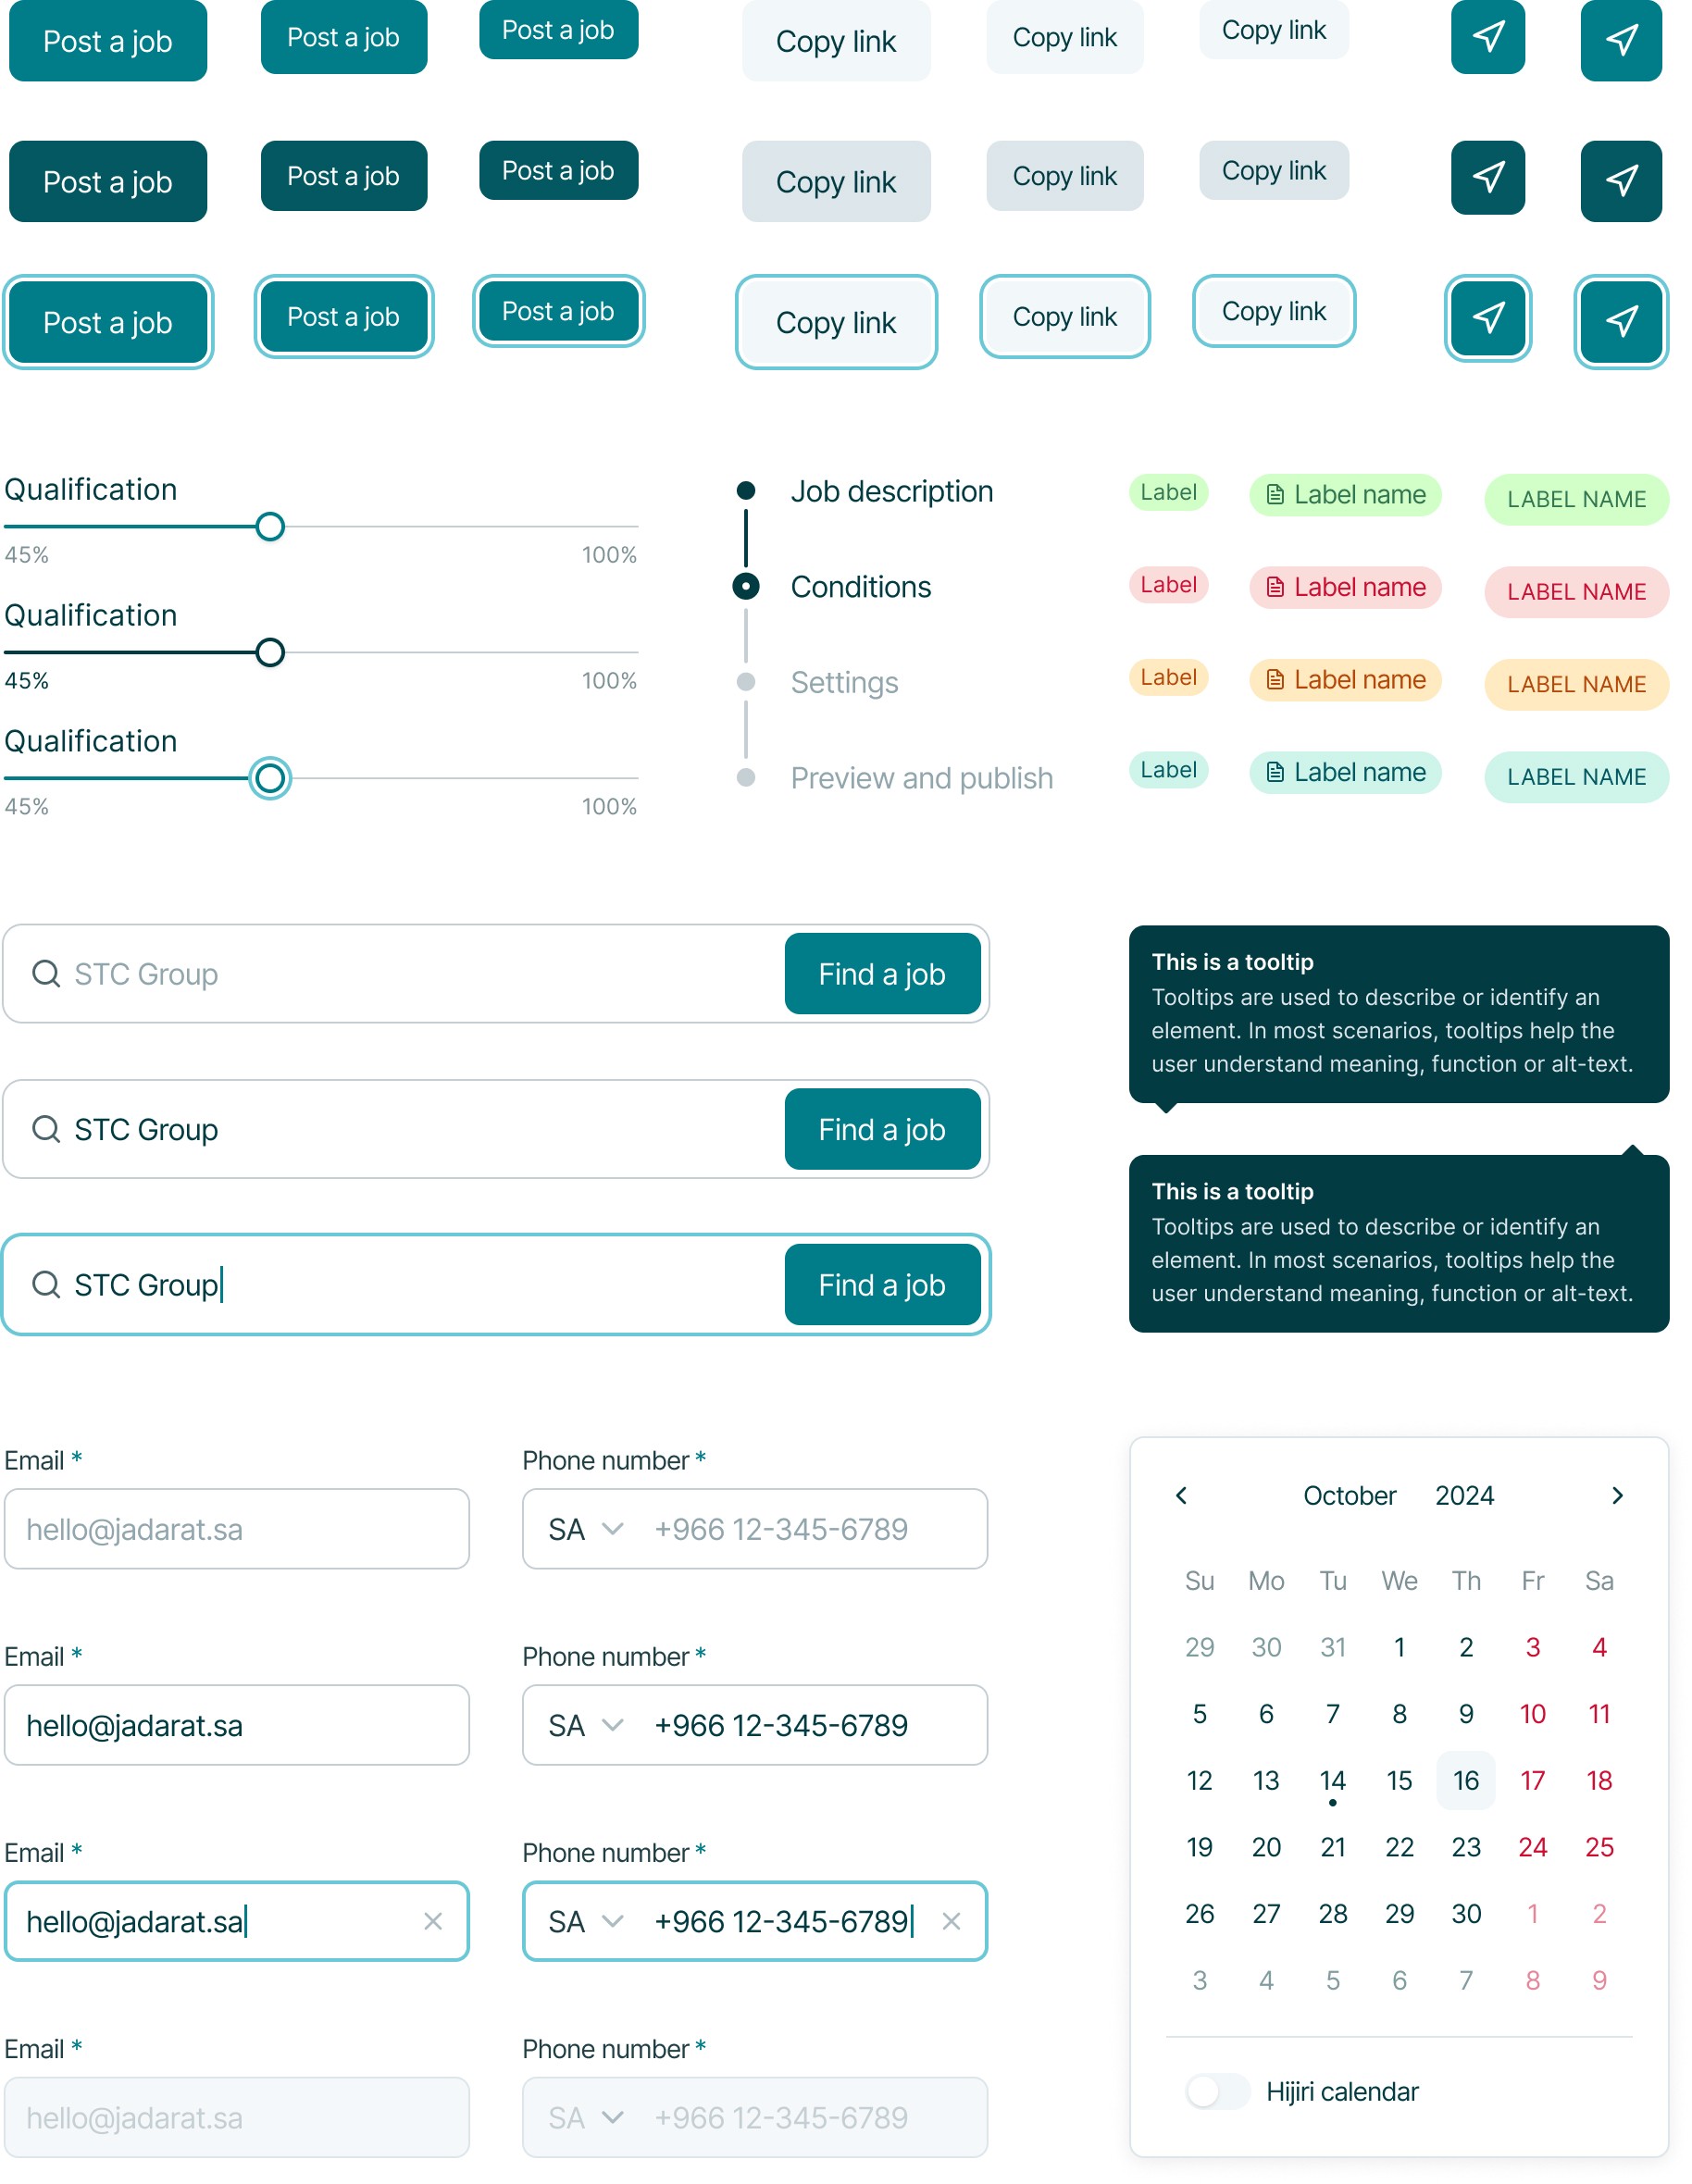Viewport: 1692px width, 2184px height.
Task: Click the "Hijiri calendar" label text
Action: tap(1342, 2091)
